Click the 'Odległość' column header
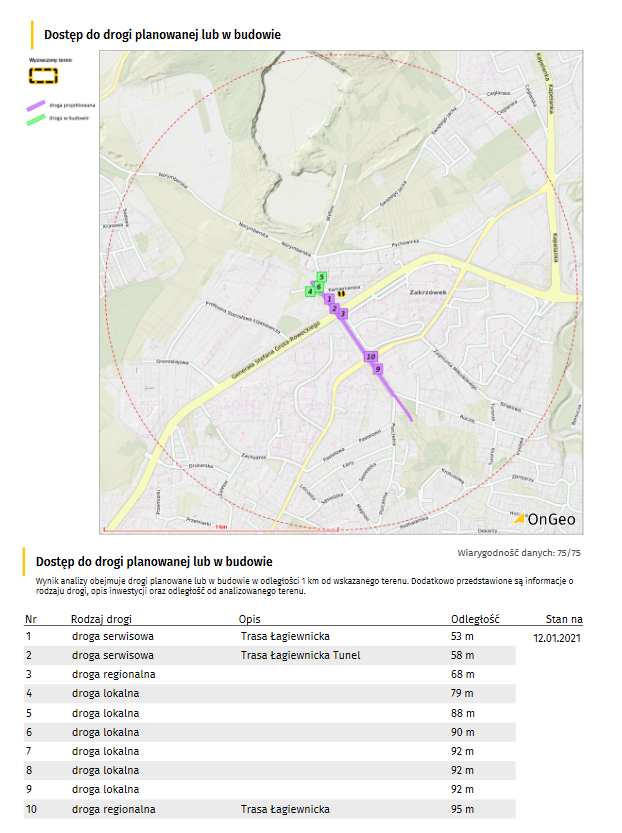The width and height of the screenshot is (622, 833). tap(475, 619)
